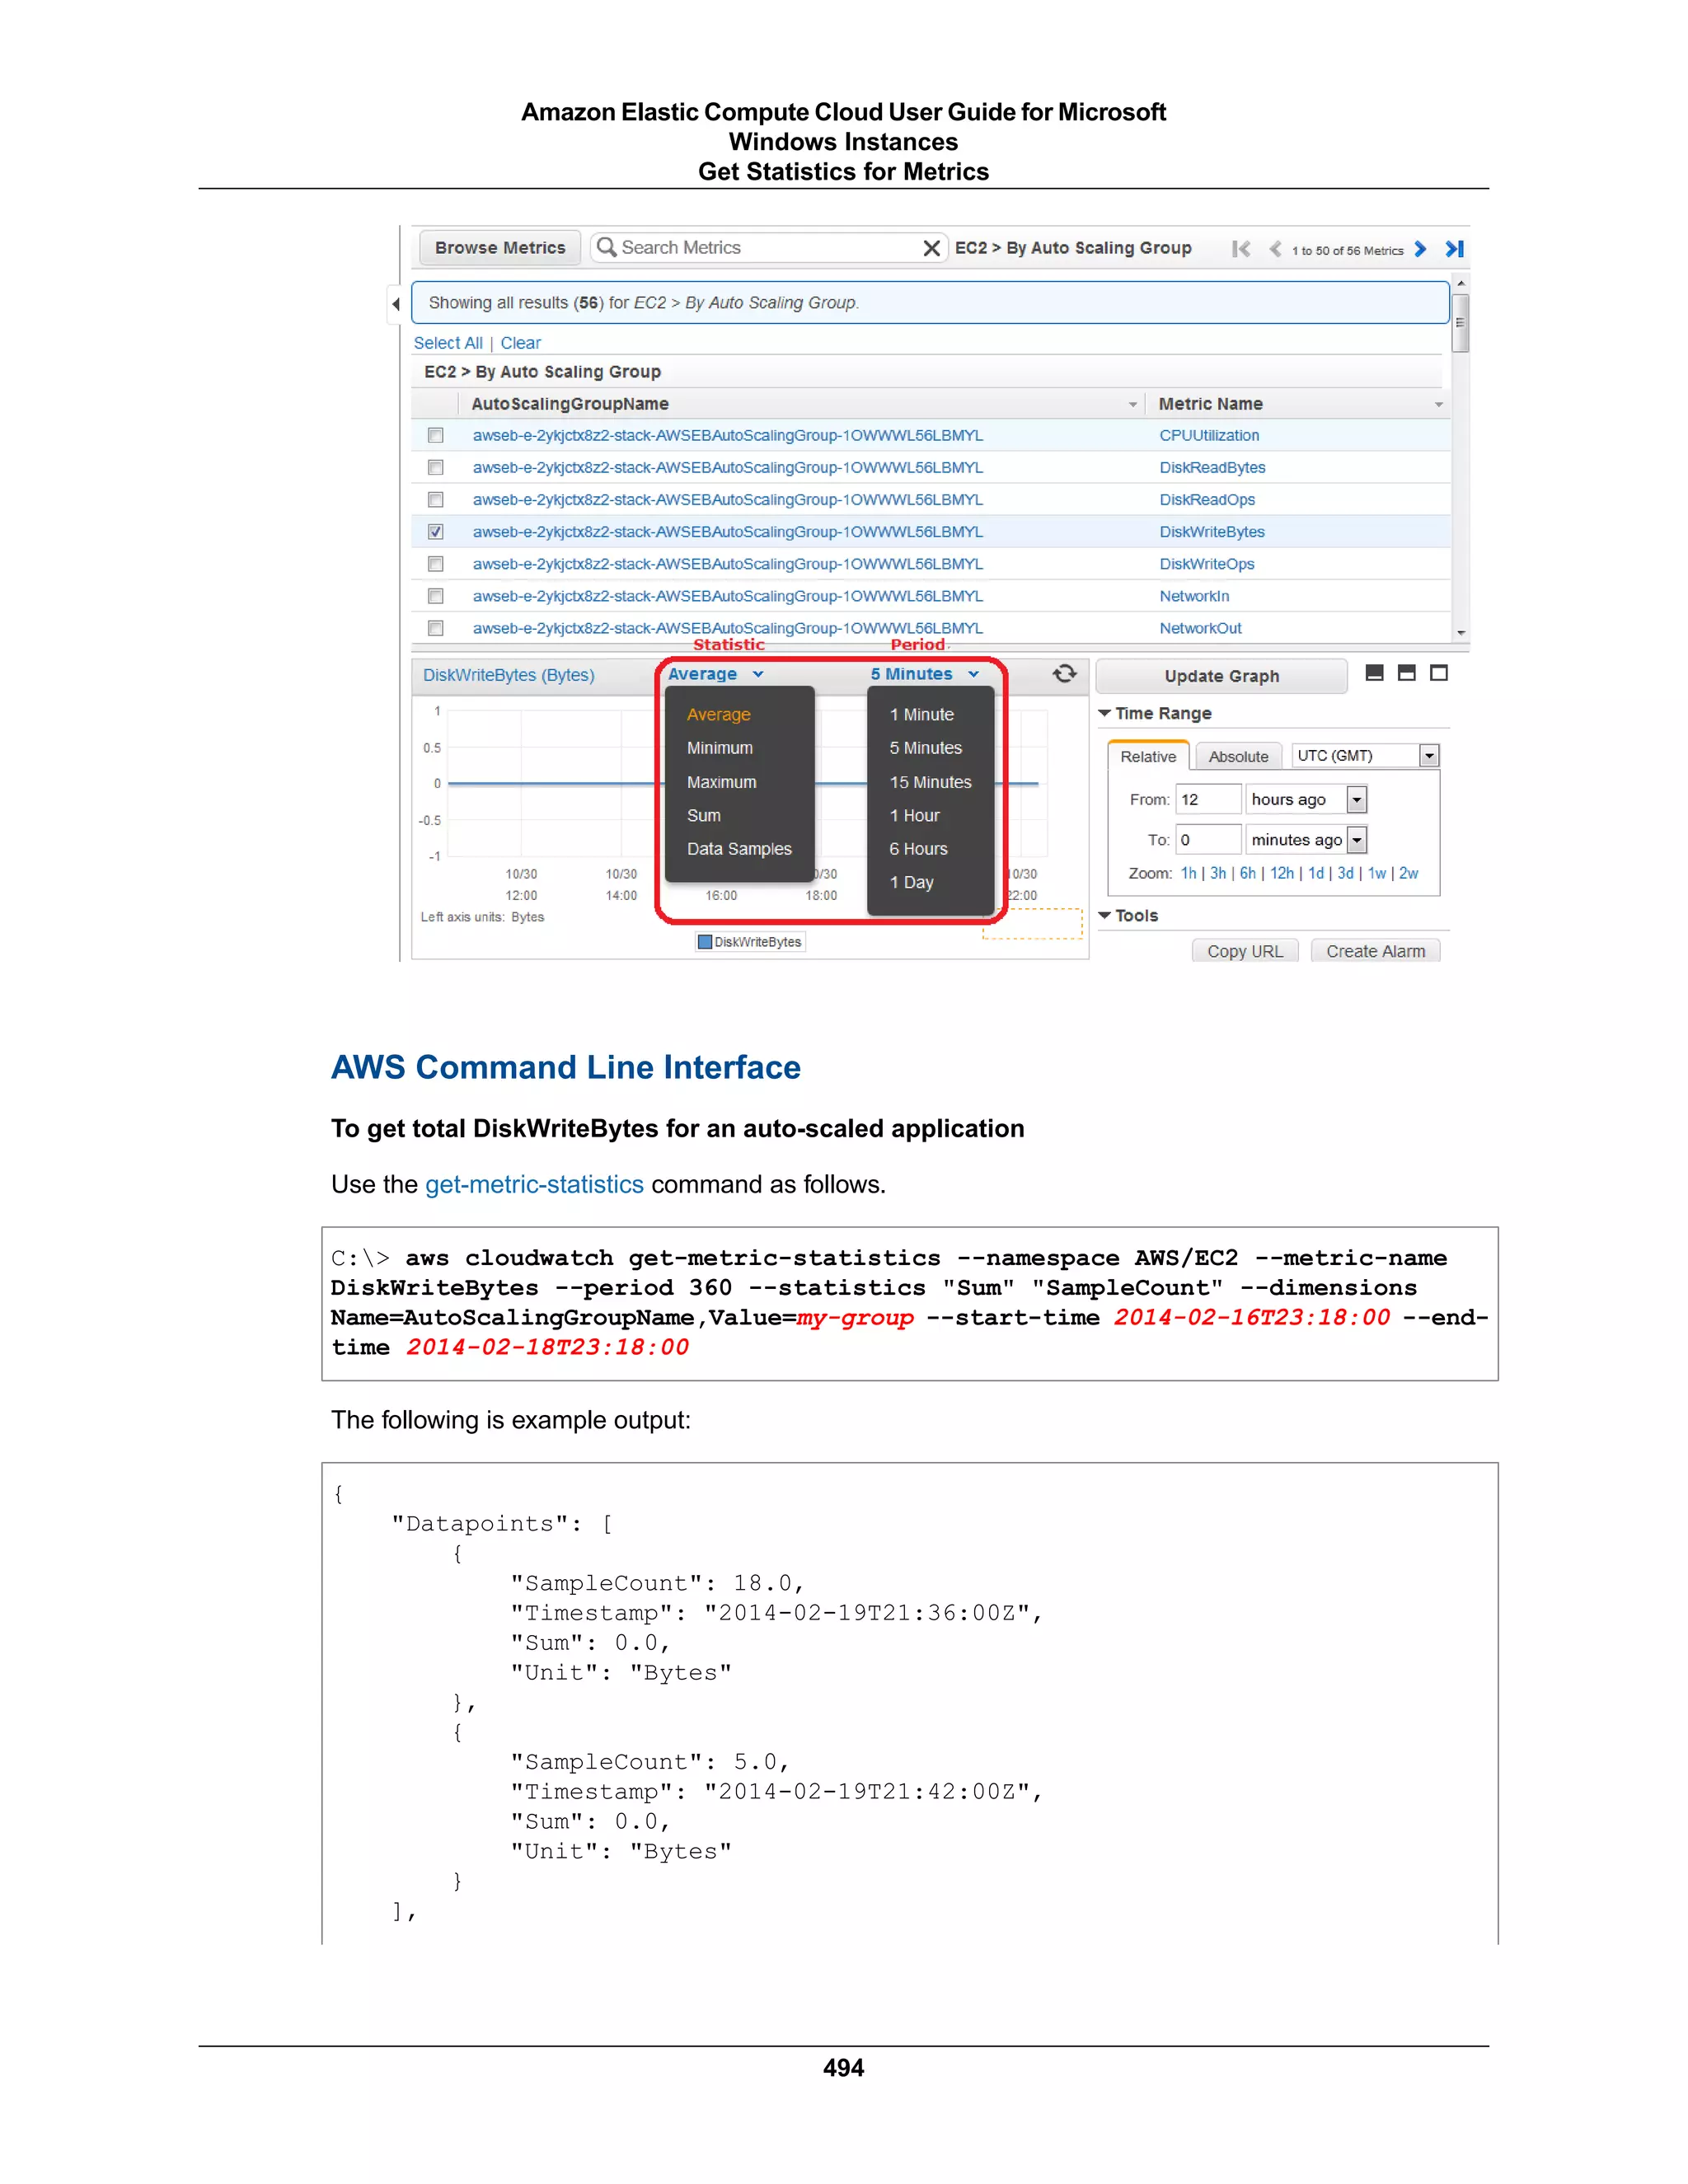Click the From value field
The width and height of the screenshot is (1688, 2184).
[1208, 799]
